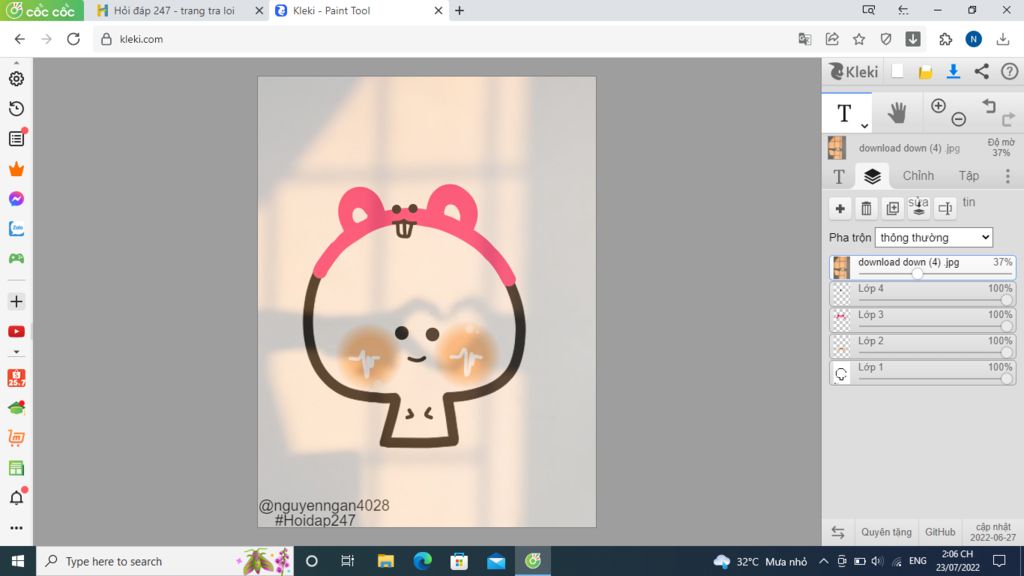The height and width of the screenshot is (576, 1024).
Task: Reload the kleki.com page
Action: [73, 39]
